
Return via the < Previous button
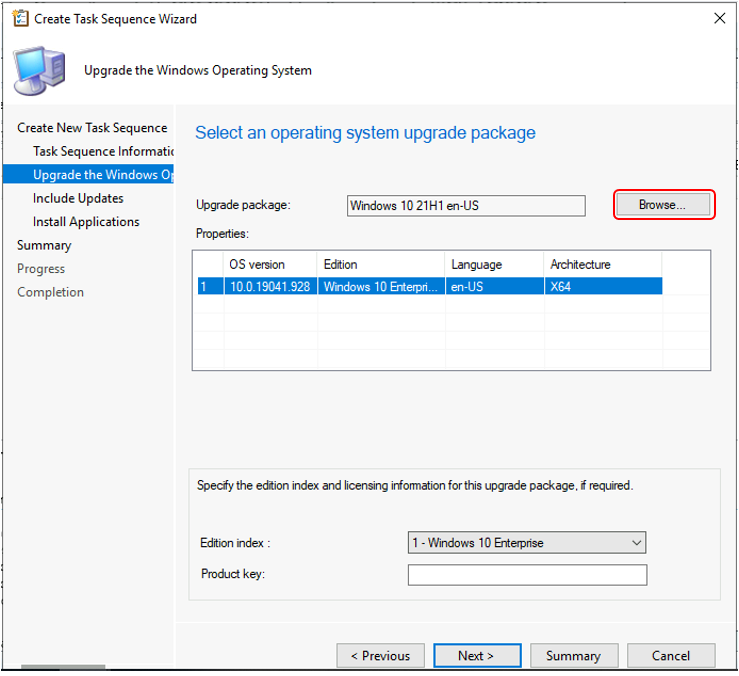point(380,655)
